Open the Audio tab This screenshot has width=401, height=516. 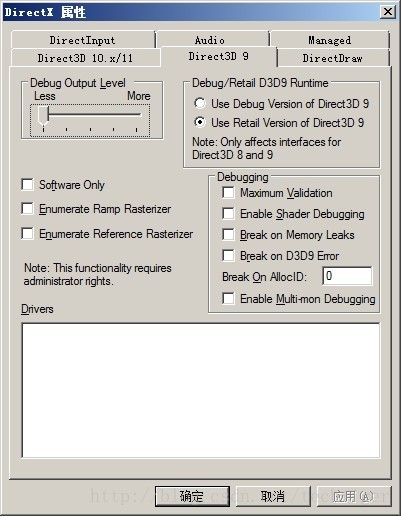[213, 40]
